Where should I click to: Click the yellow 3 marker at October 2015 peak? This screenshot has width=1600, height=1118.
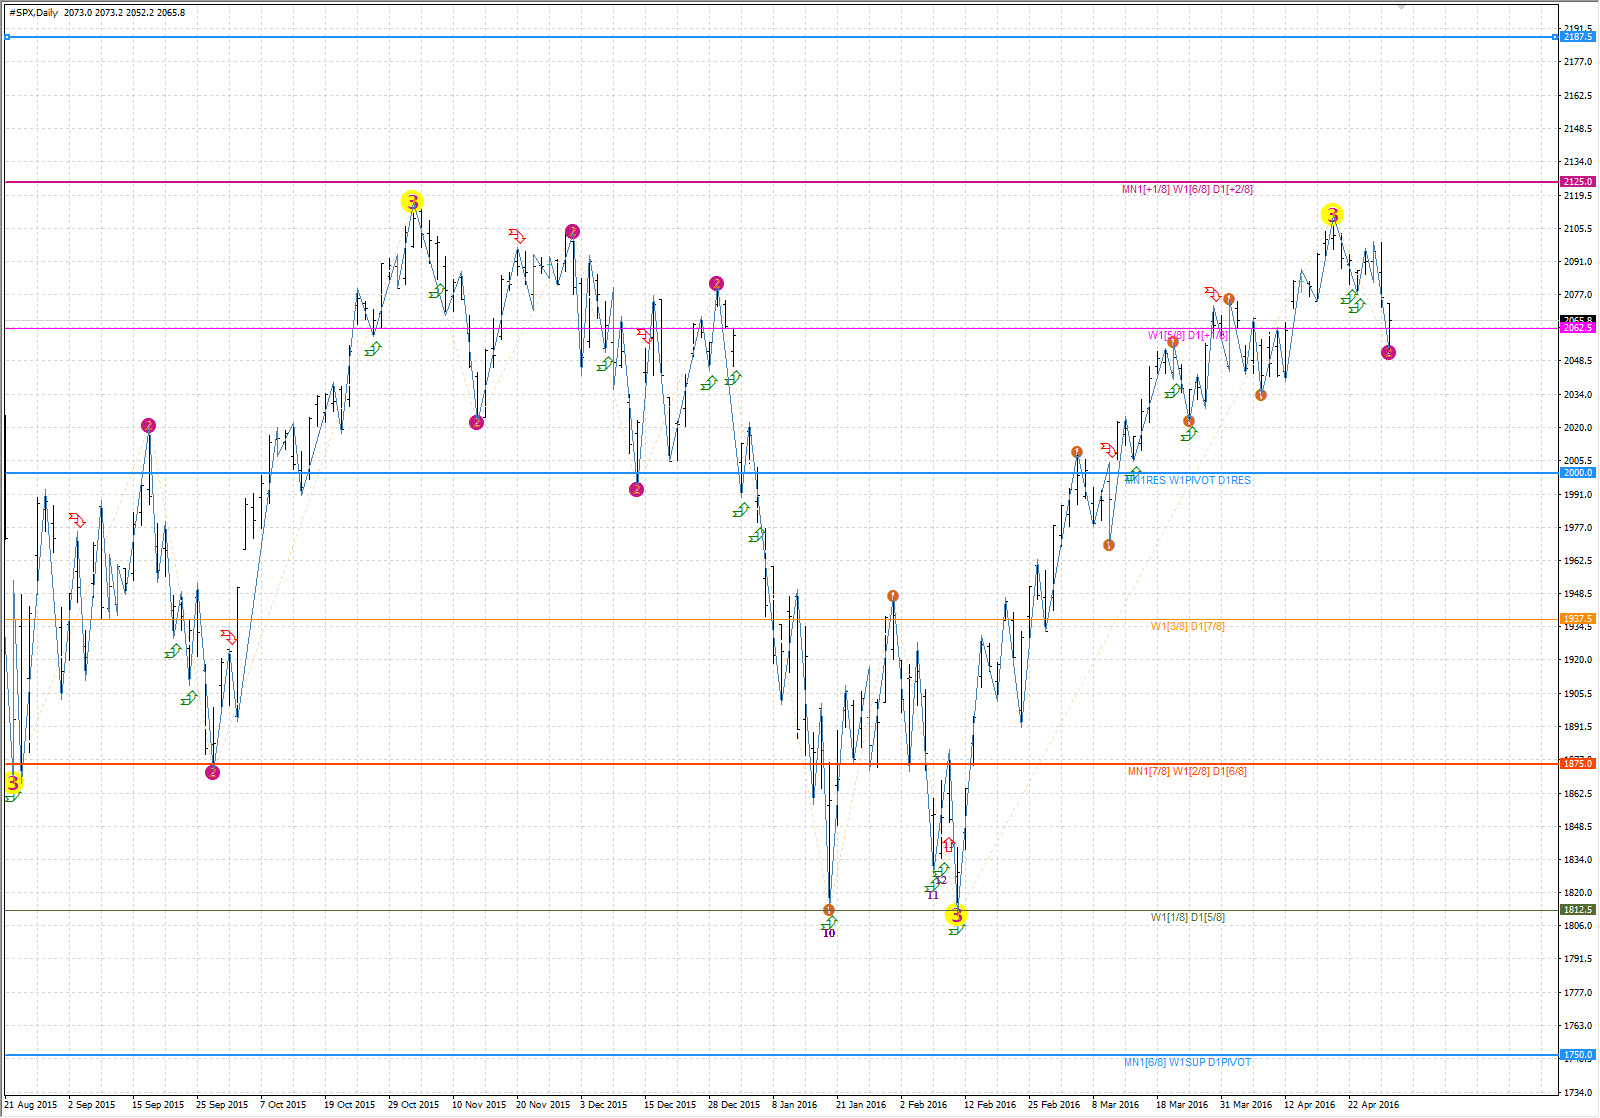(x=412, y=202)
